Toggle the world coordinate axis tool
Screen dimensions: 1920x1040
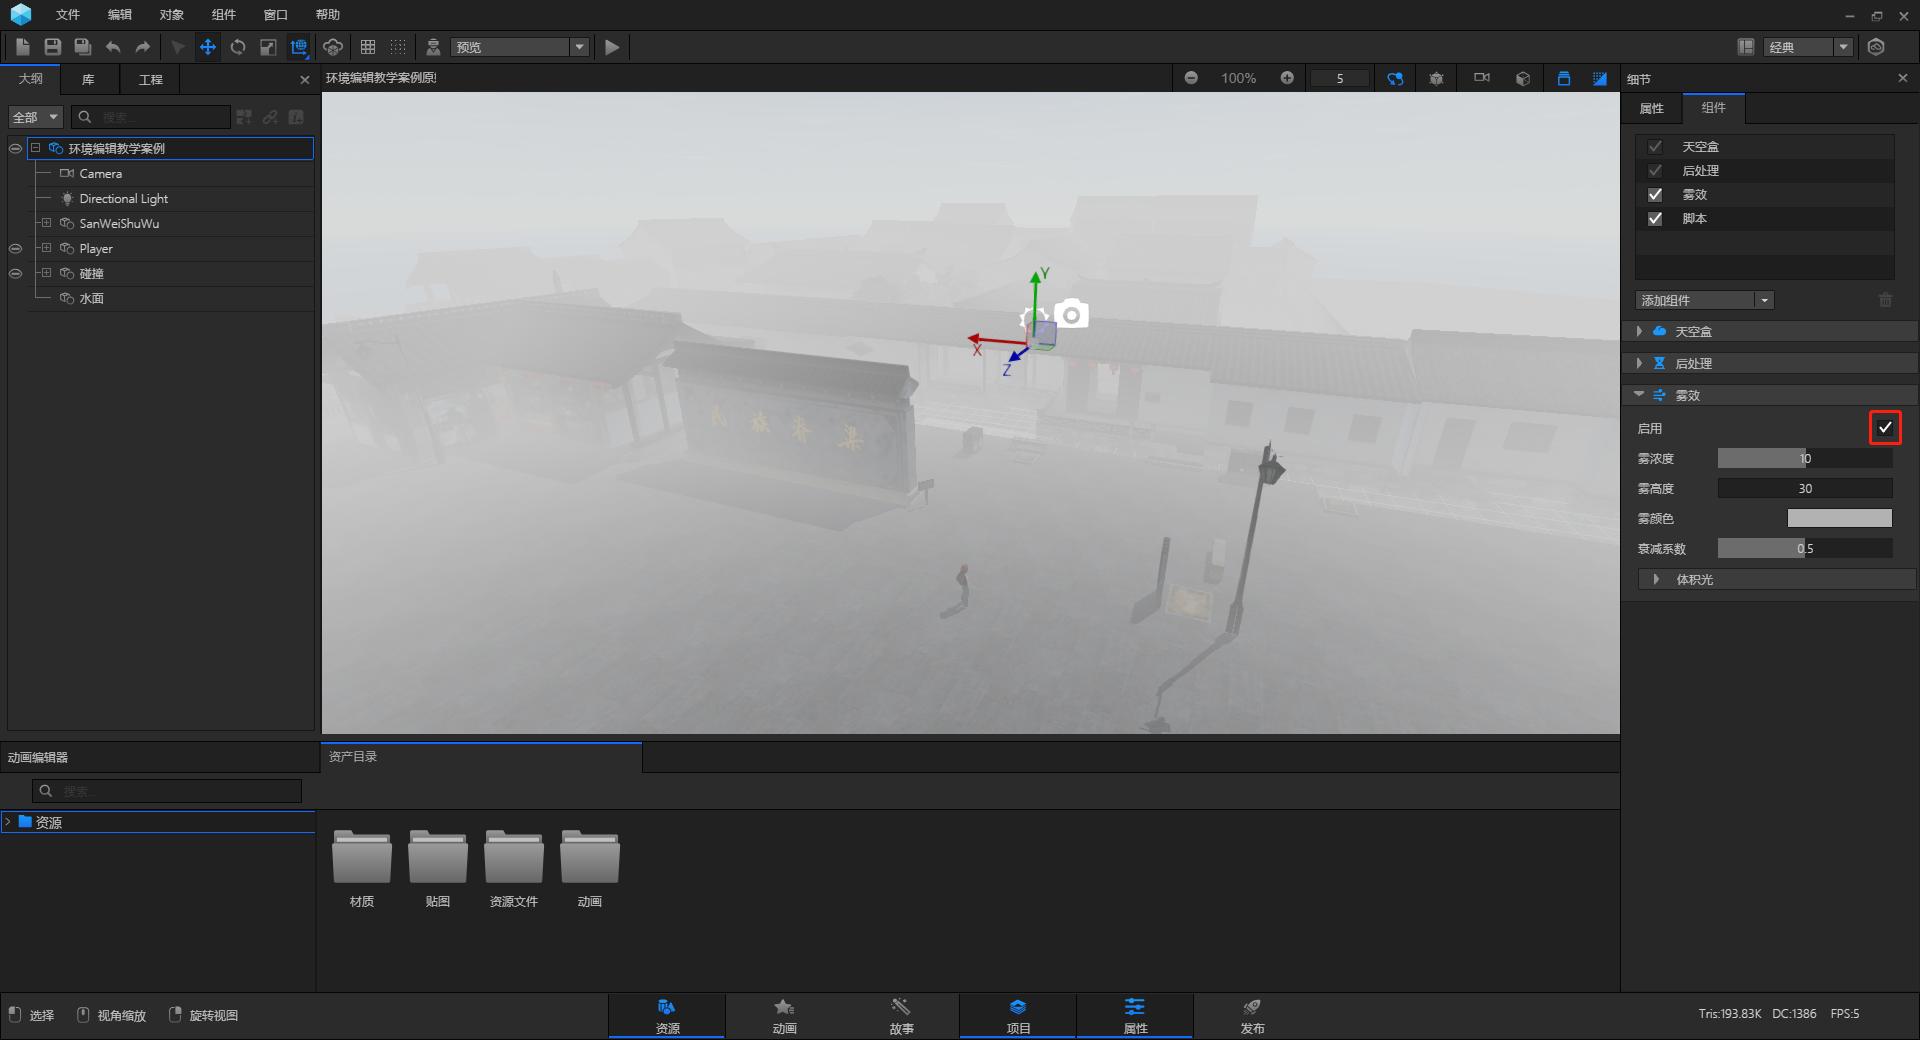tap(299, 47)
